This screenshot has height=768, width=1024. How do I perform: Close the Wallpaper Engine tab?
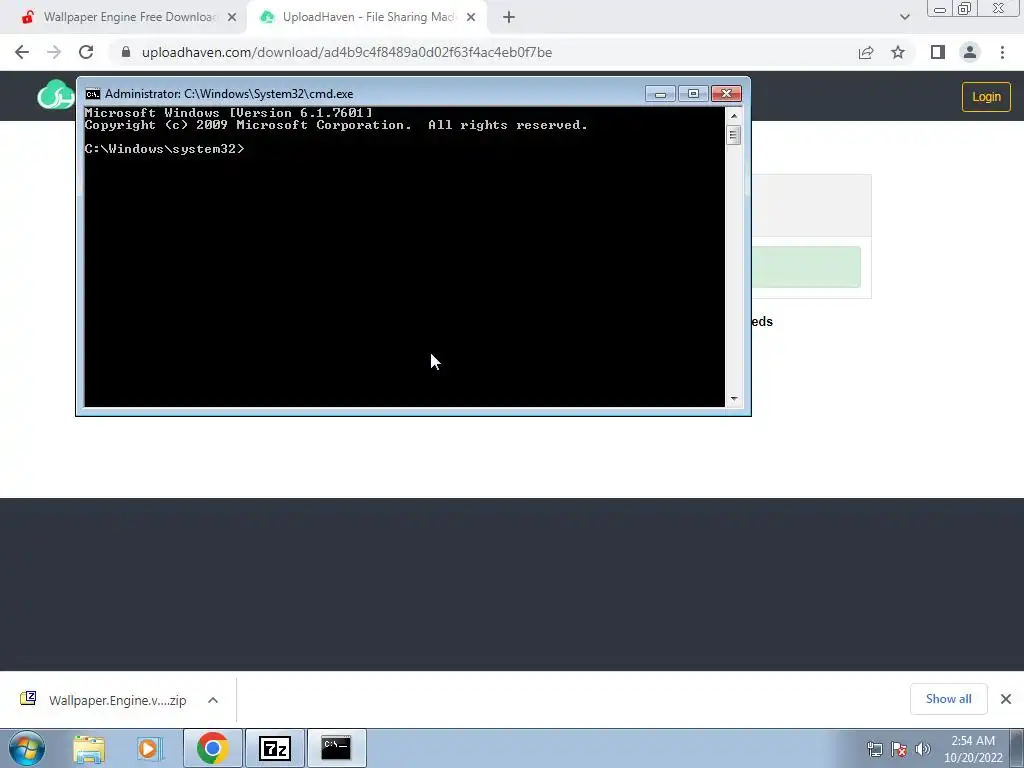(x=232, y=18)
